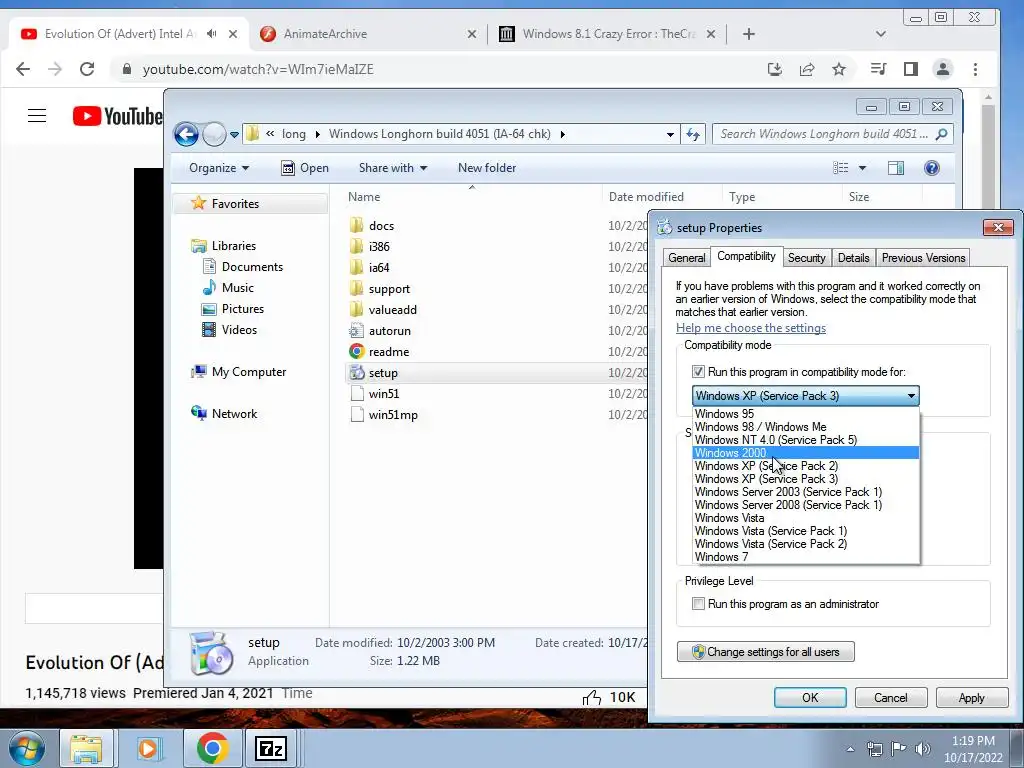Click Open in Explorer toolbar

(305, 168)
